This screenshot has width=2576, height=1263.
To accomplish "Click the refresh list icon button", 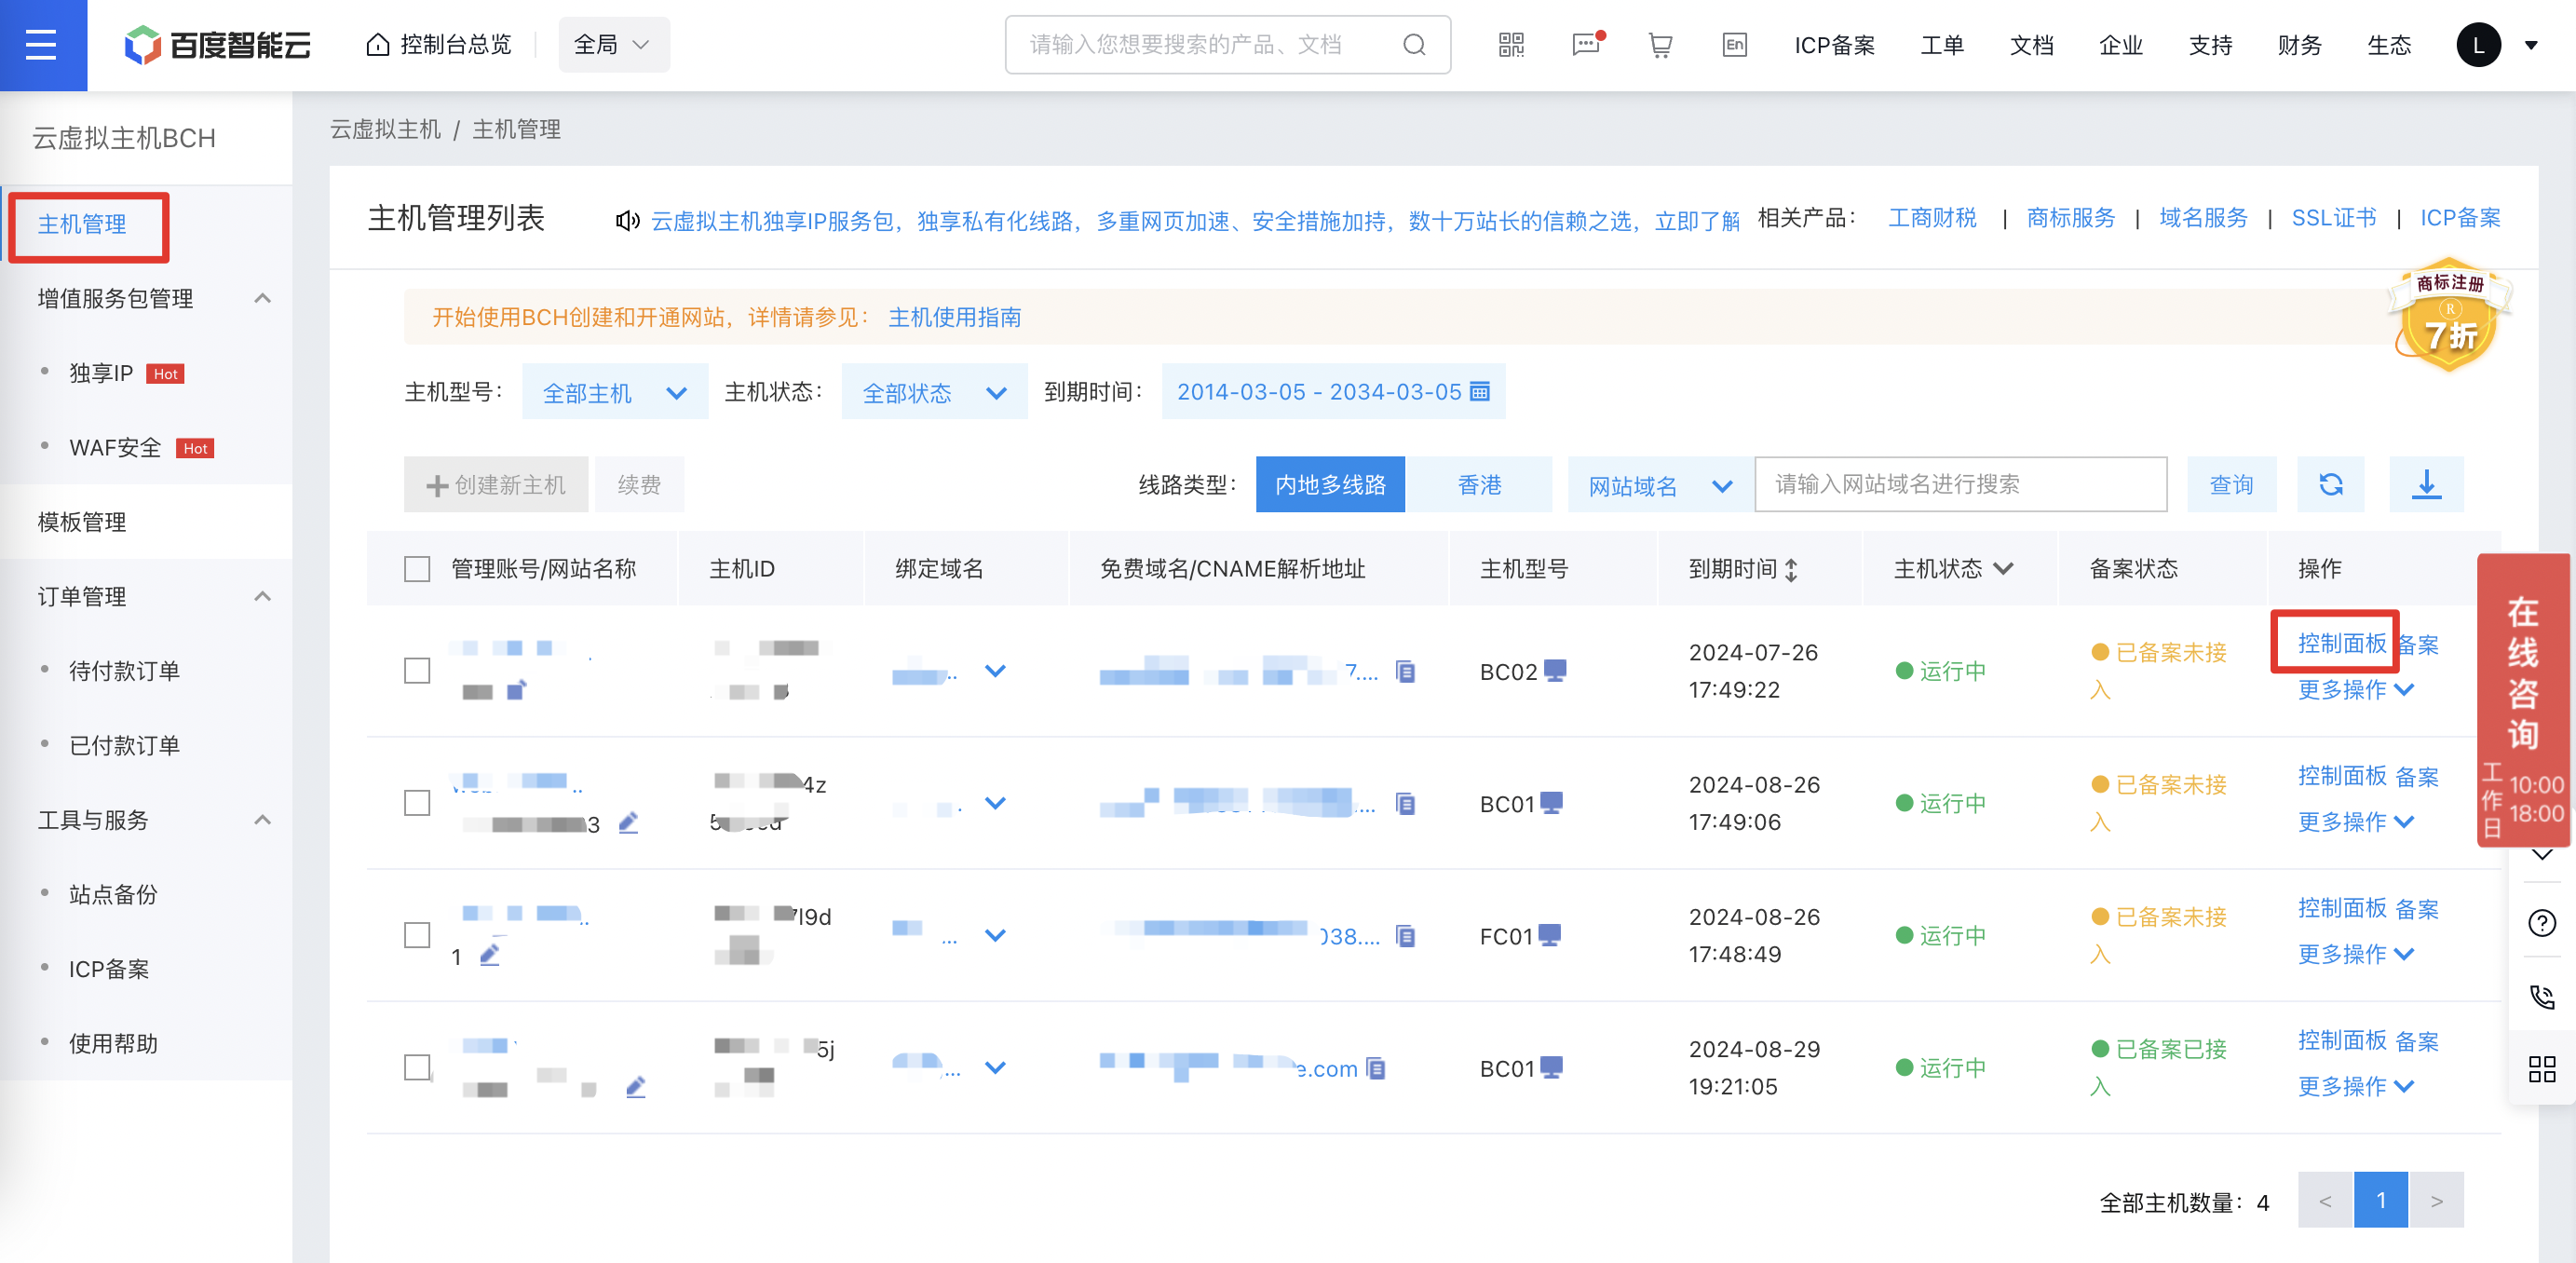I will (2330, 485).
